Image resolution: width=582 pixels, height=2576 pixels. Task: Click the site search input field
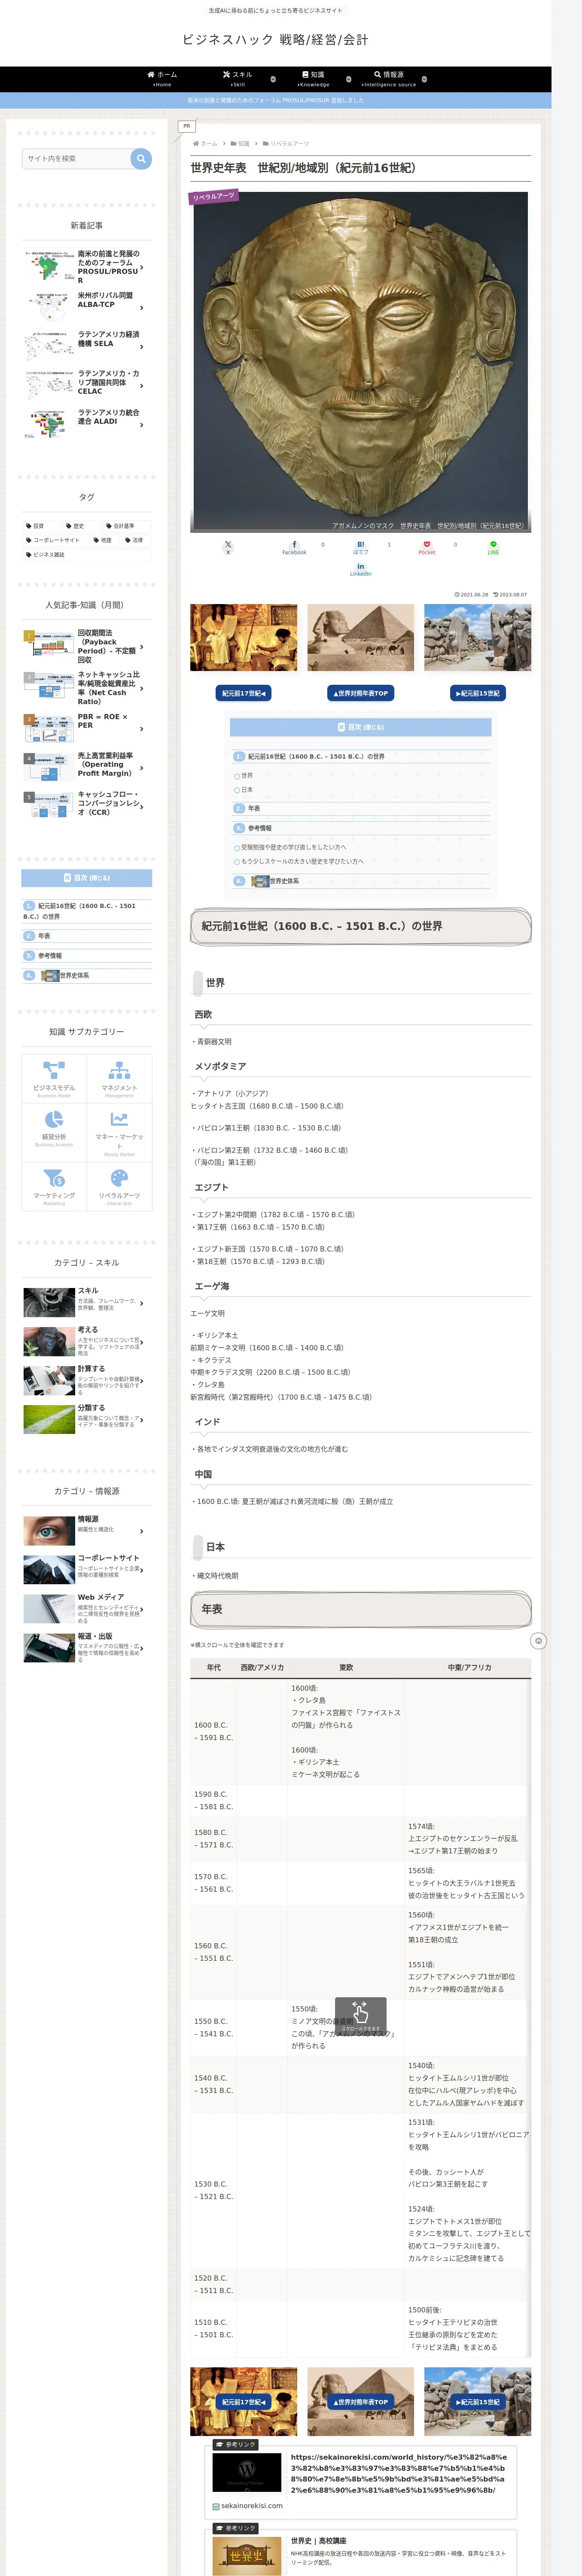76,158
